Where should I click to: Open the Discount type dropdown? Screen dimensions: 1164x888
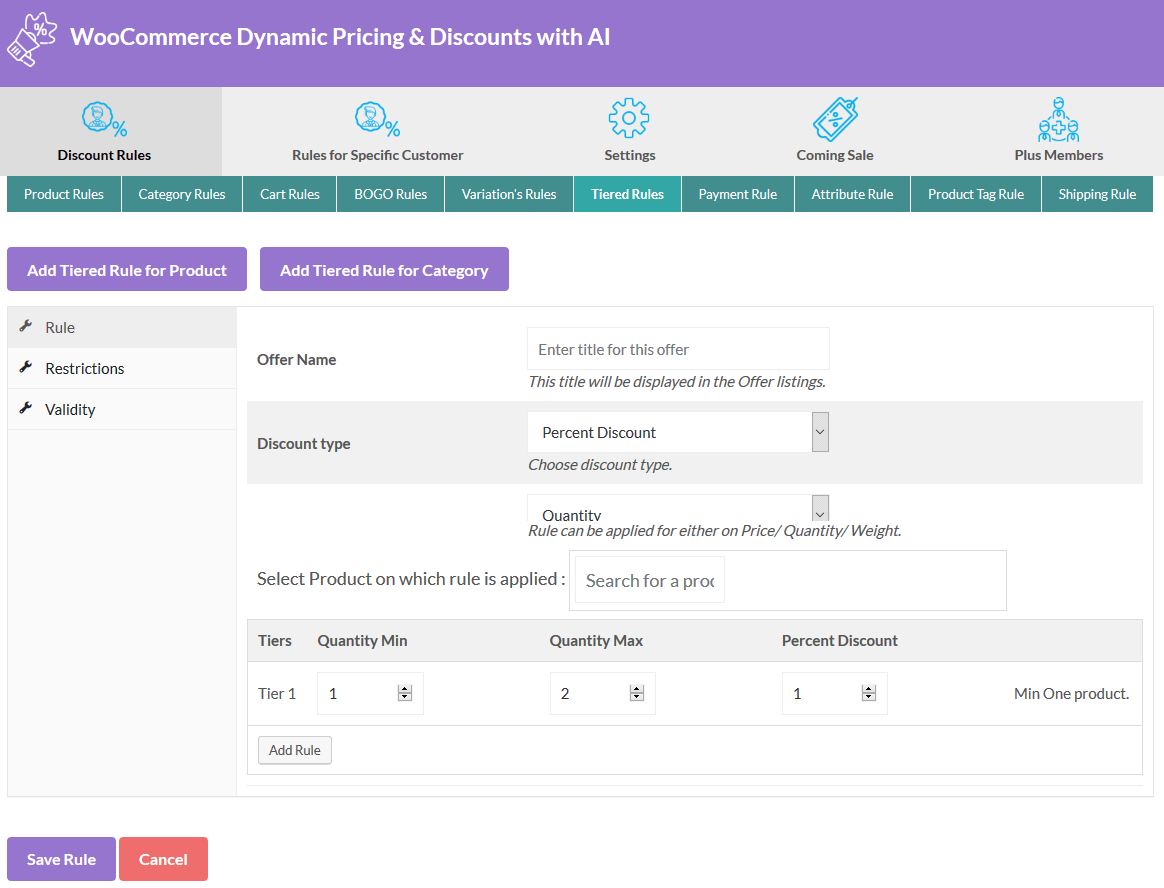tap(678, 431)
